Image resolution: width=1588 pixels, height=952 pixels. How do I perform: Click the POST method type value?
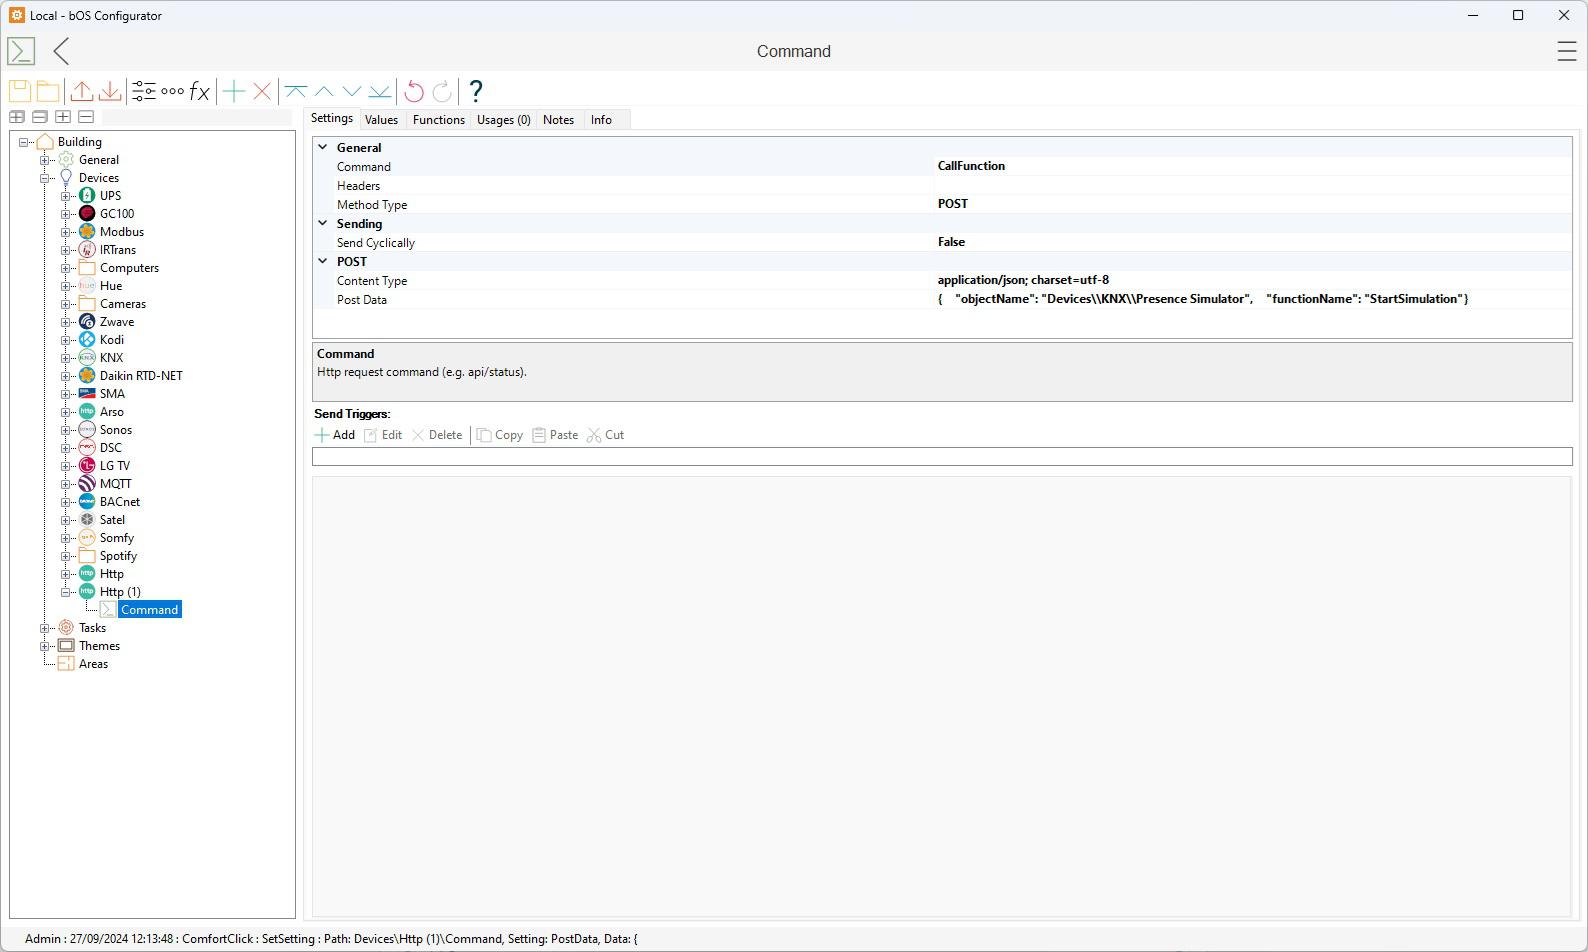pos(953,204)
